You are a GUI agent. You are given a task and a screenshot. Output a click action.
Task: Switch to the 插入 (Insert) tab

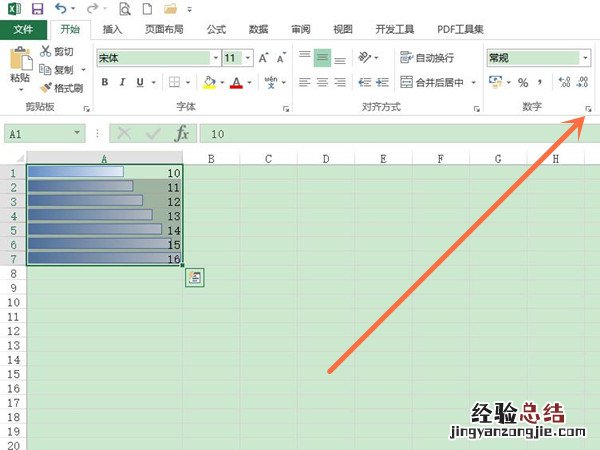click(x=112, y=30)
